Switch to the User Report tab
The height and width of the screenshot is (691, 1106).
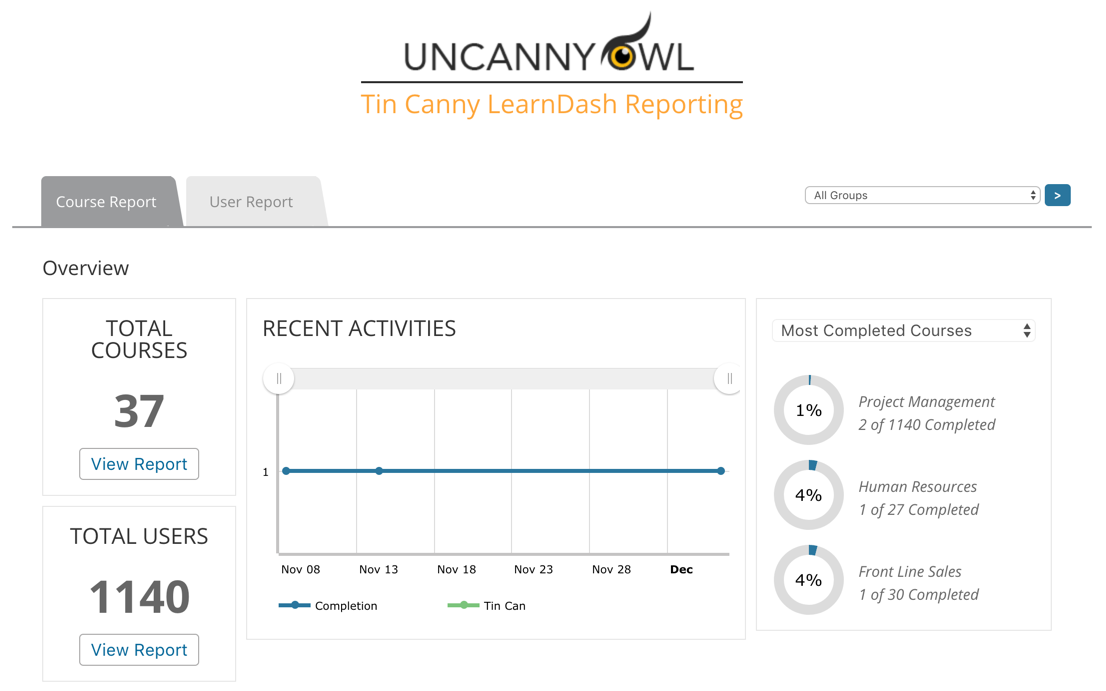pyautogui.click(x=251, y=202)
